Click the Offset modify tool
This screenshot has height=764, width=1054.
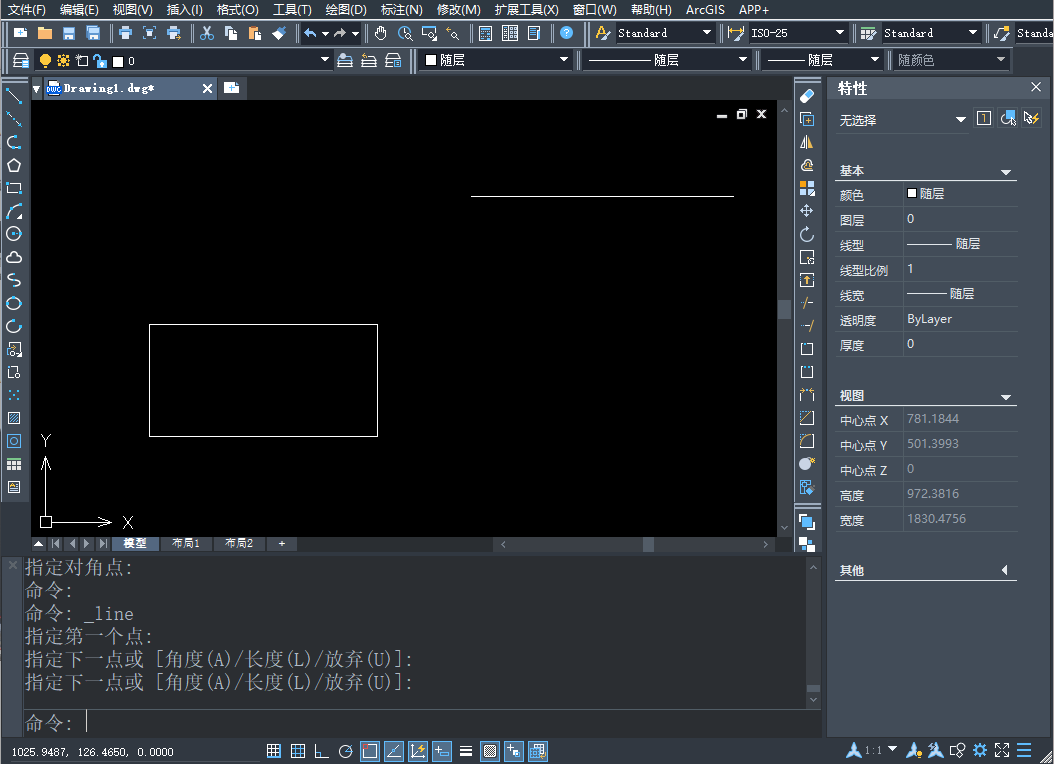807,165
